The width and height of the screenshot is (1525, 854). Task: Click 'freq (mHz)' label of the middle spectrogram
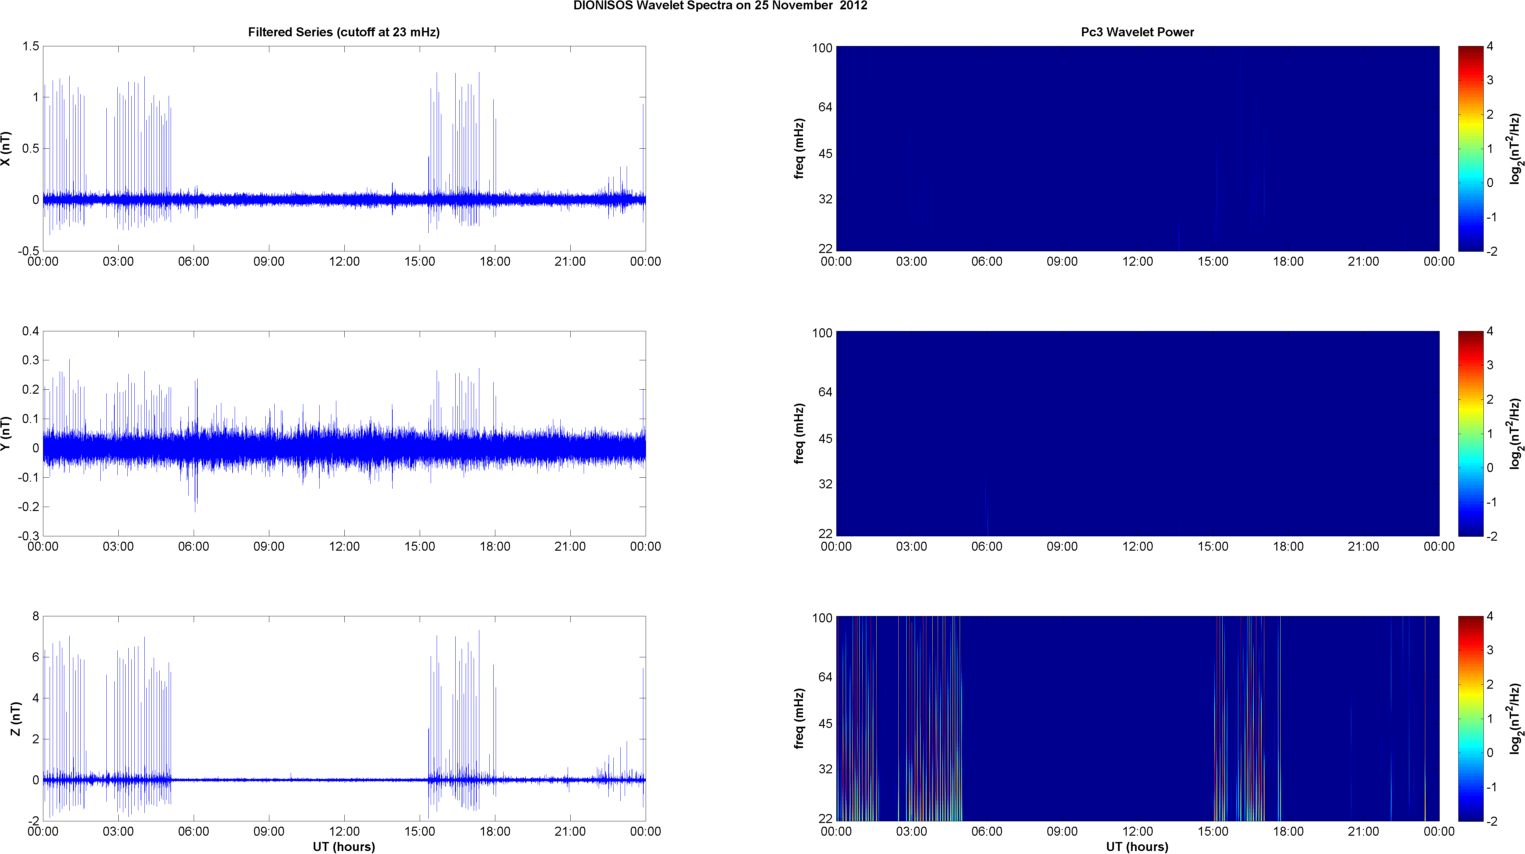point(800,434)
